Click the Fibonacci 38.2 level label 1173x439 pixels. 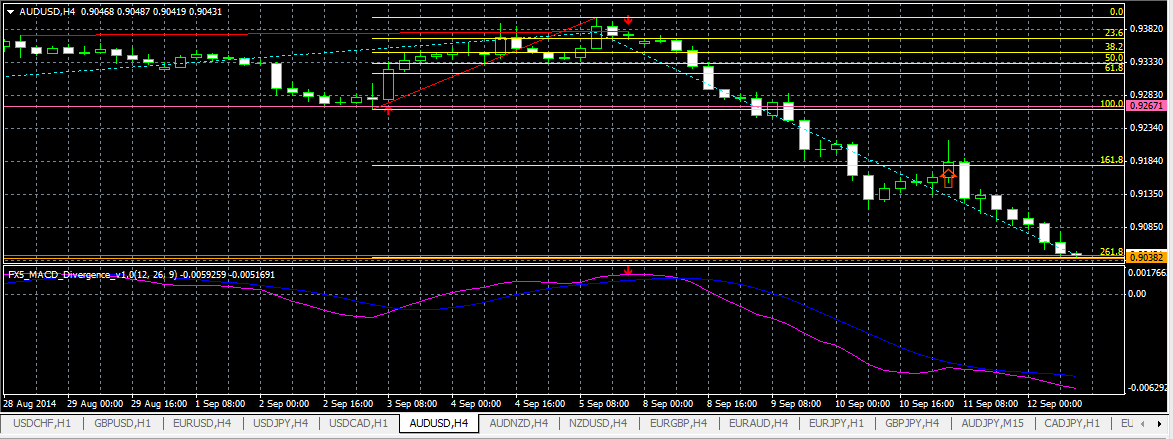click(x=1114, y=46)
